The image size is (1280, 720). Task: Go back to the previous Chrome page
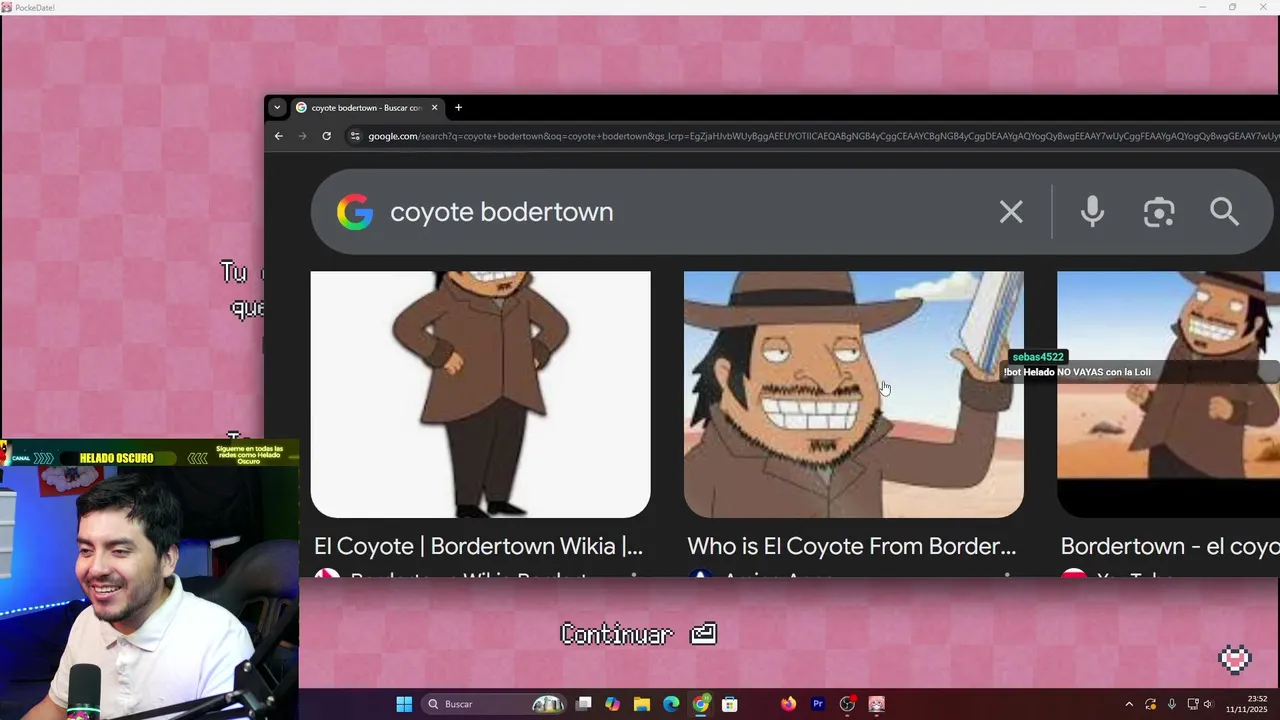pos(279,136)
